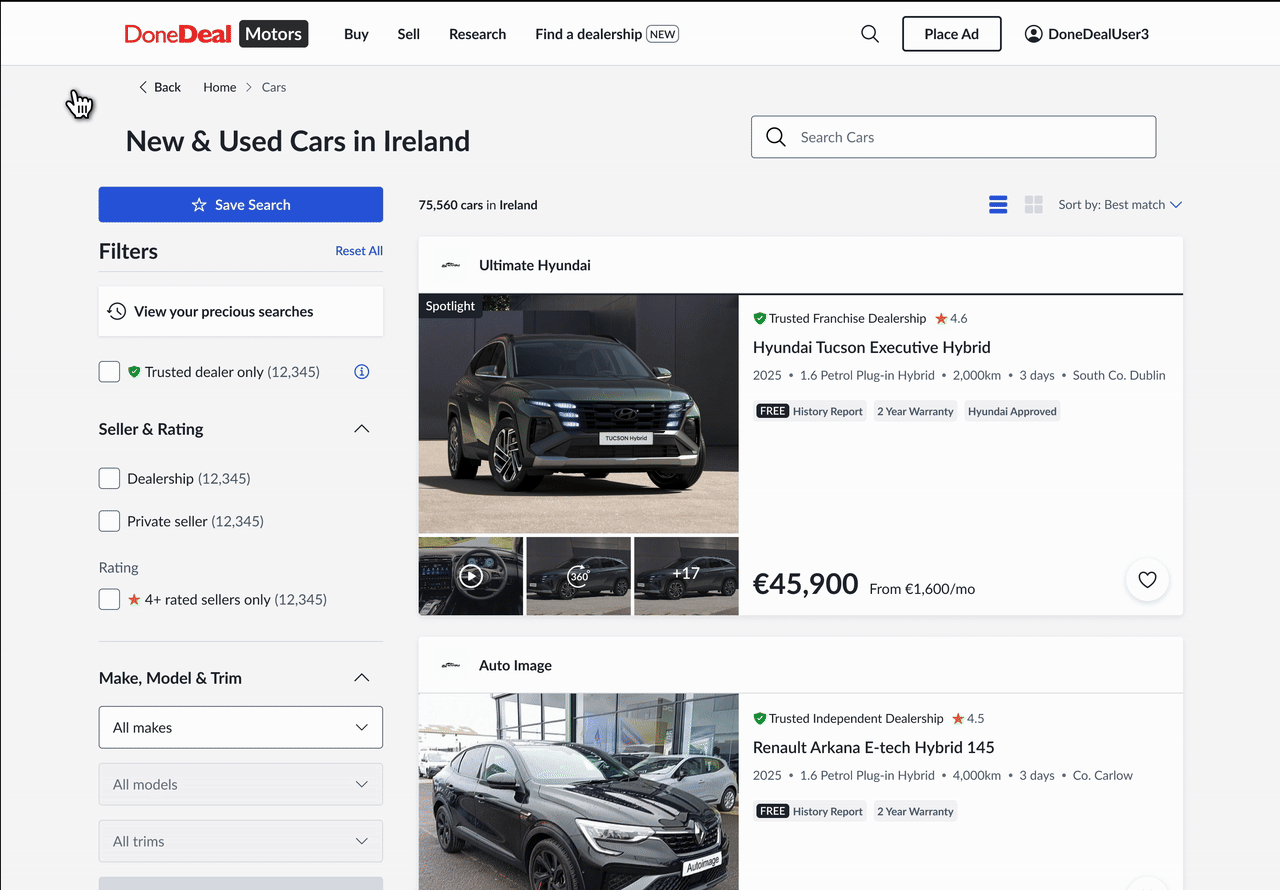1280x890 pixels.
Task: Open Find a dealership in the navigation
Action: pos(607,34)
